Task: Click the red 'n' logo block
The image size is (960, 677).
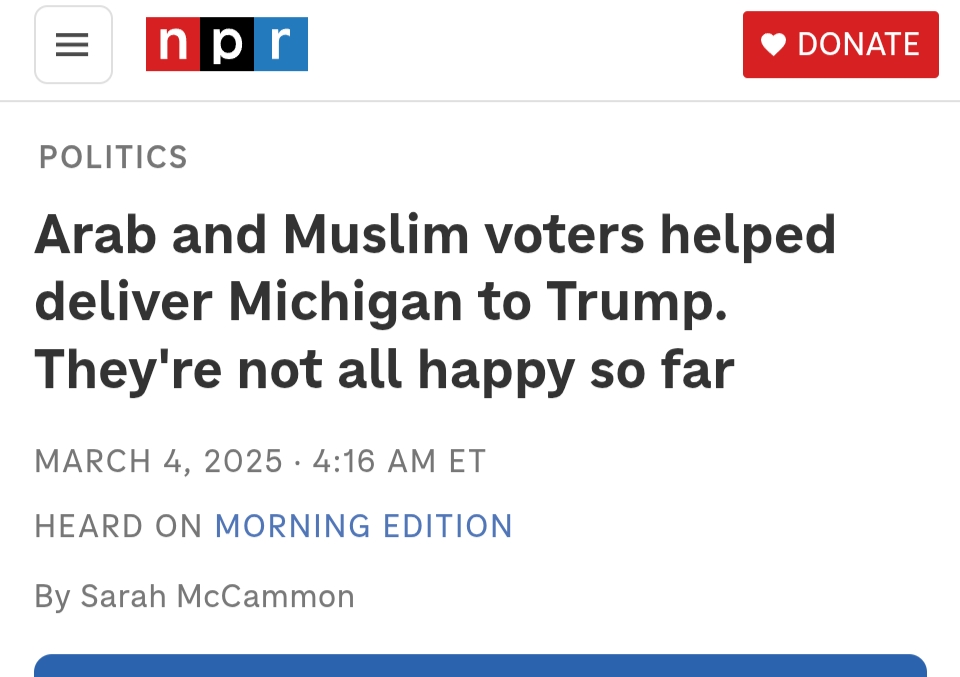Action: (x=173, y=45)
